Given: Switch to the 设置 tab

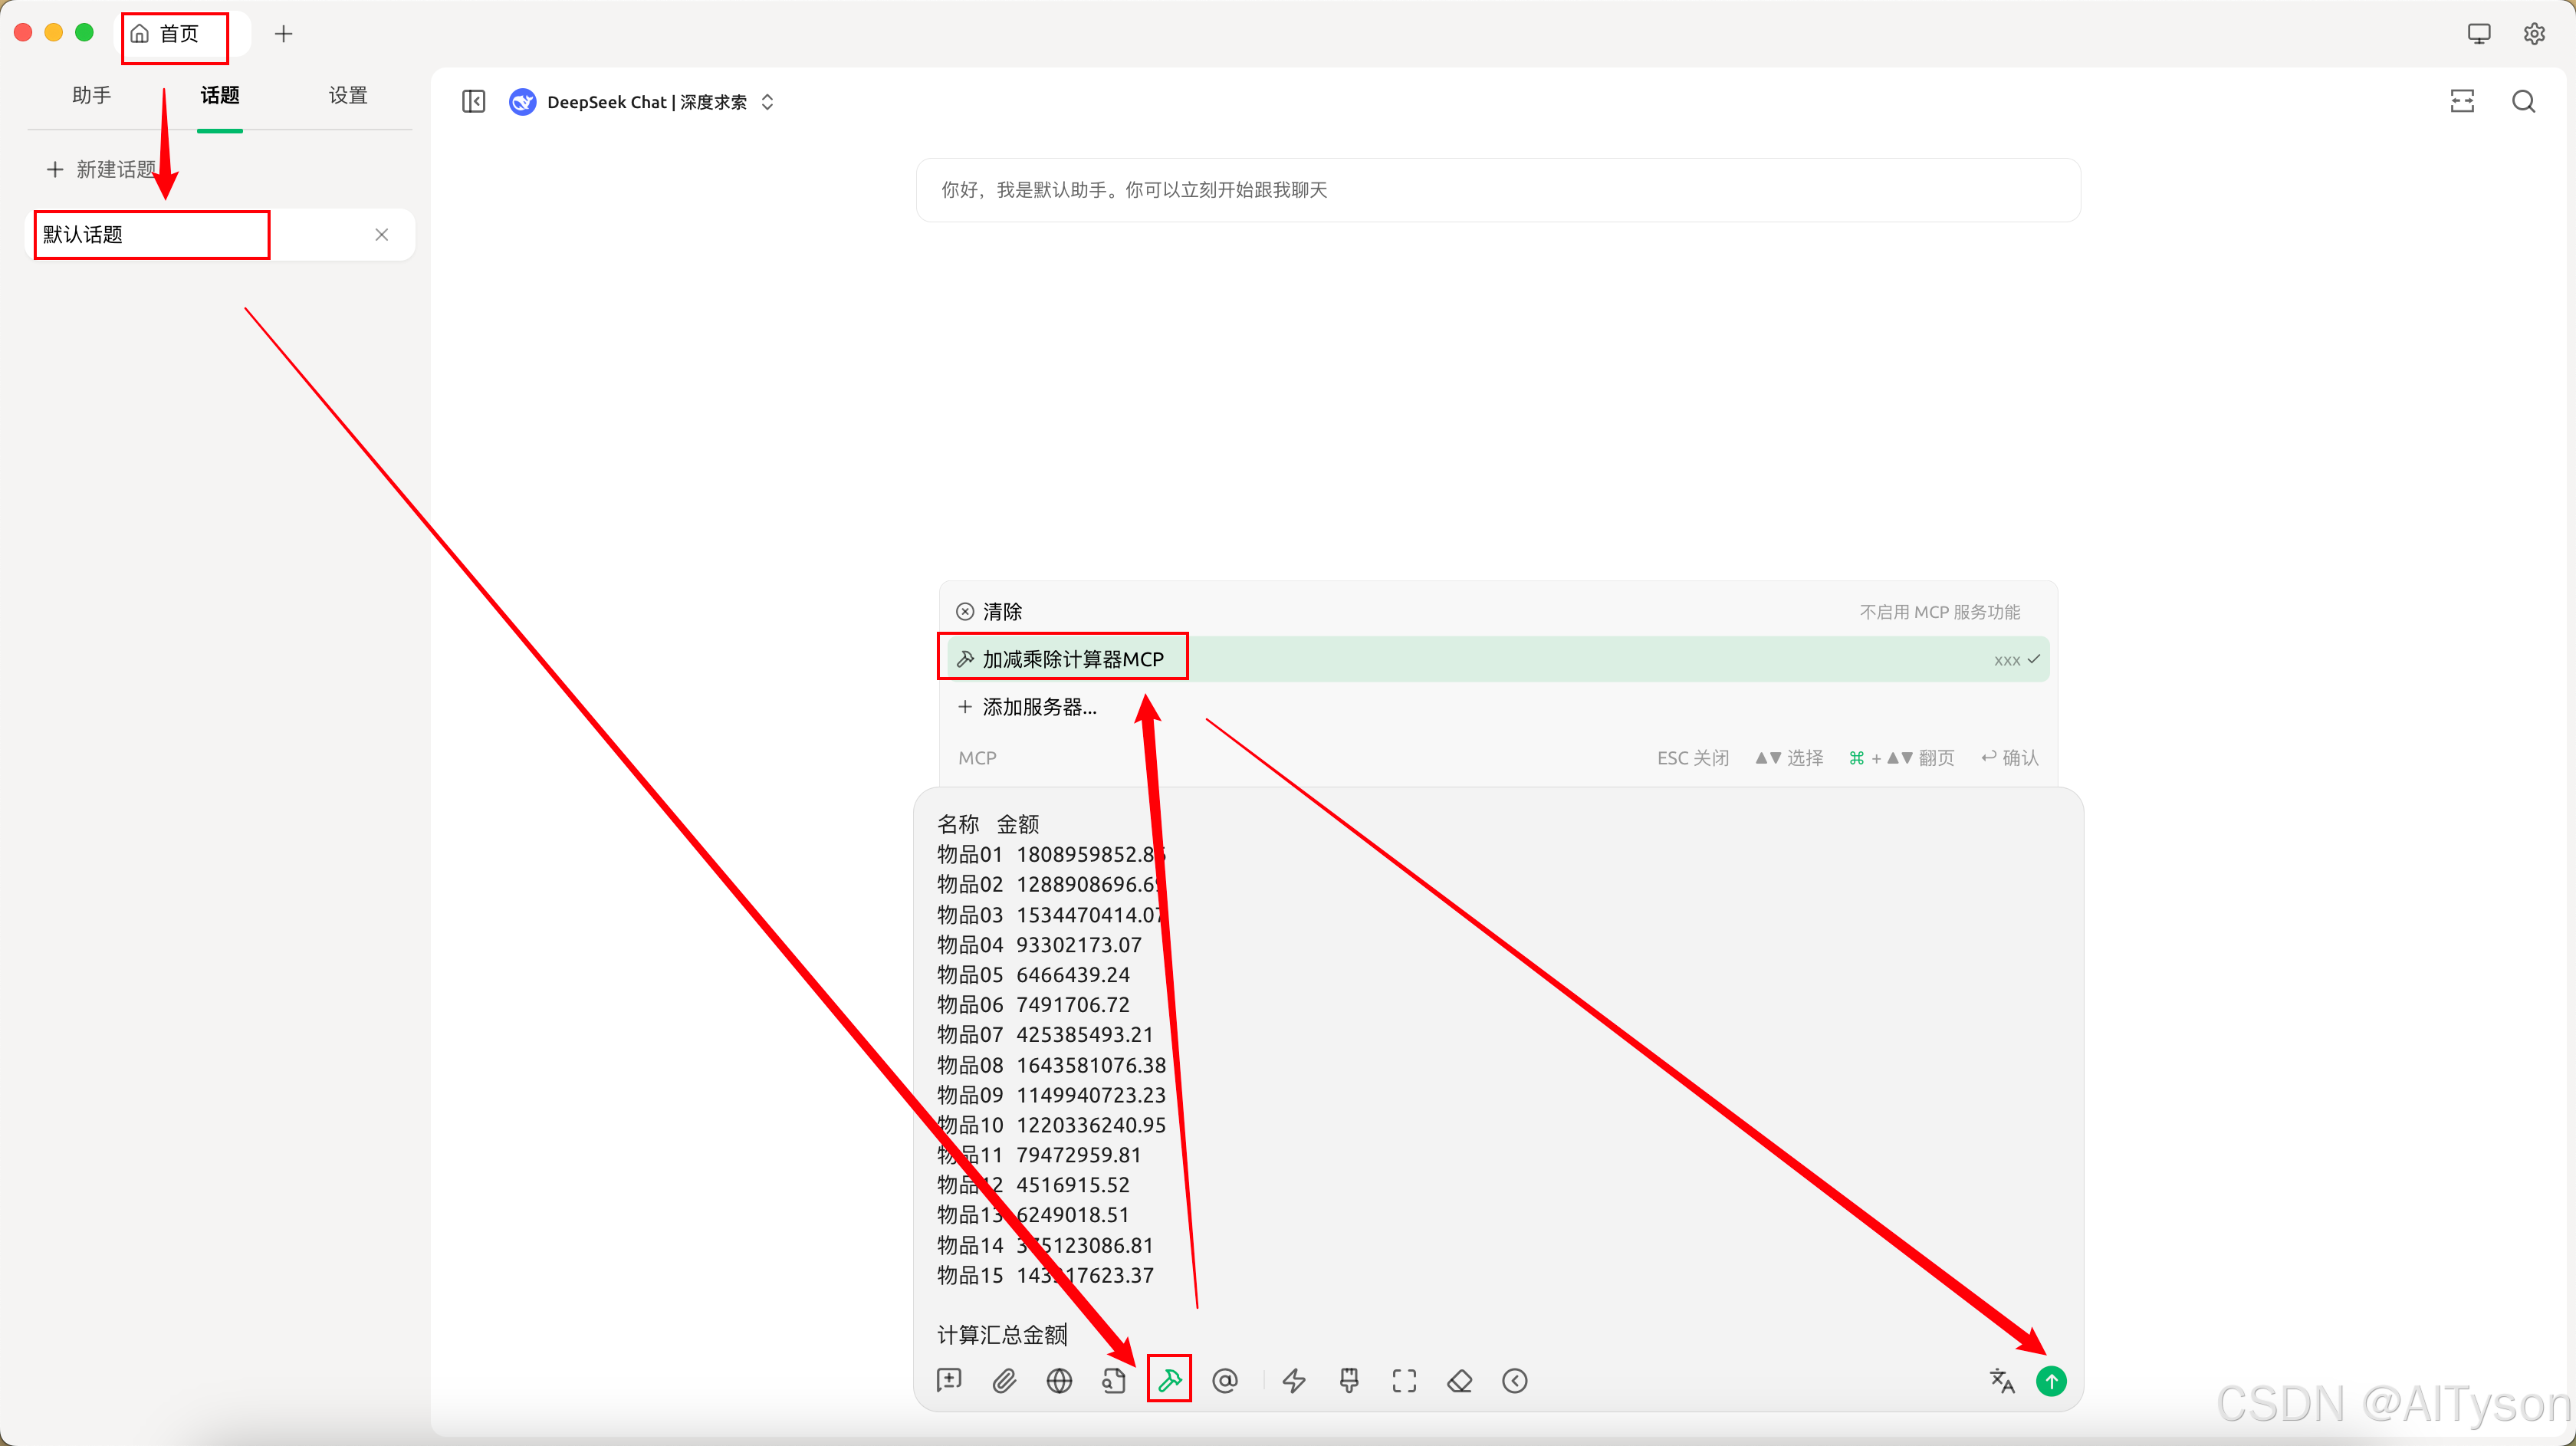Looking at the screenshot, I should click(347, 95).
